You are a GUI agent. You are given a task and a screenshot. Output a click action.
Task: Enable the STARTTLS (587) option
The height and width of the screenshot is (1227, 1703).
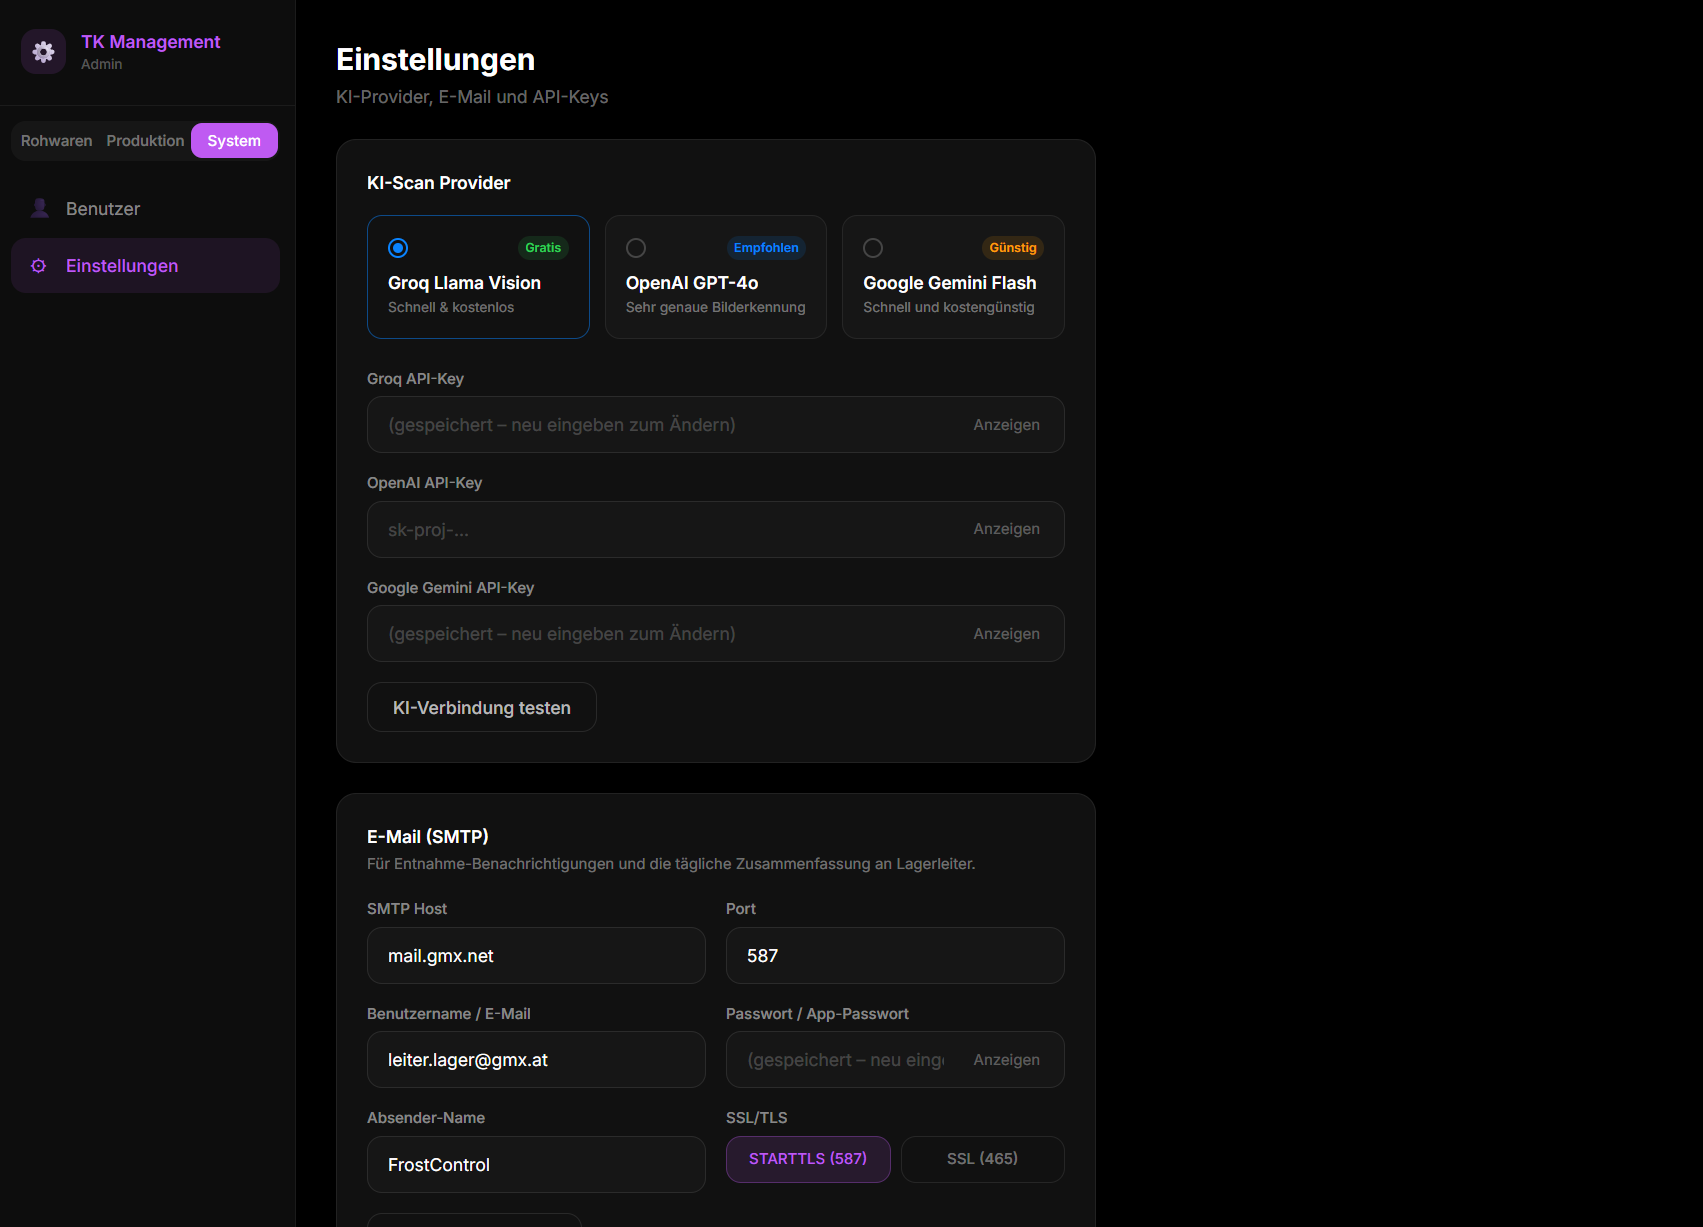807,1159
